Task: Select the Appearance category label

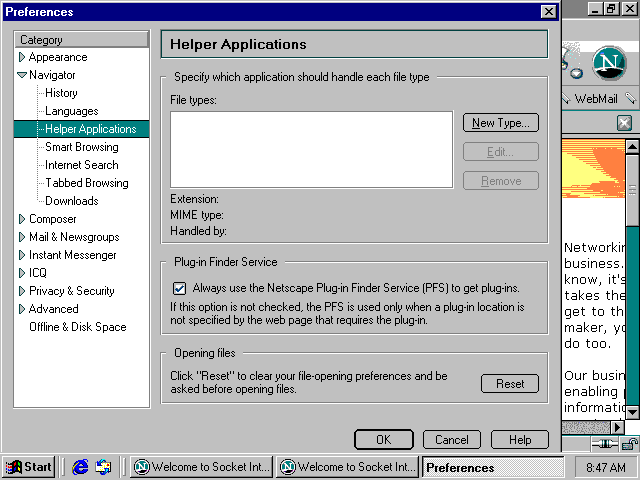Action: click(x=58, y=57)
